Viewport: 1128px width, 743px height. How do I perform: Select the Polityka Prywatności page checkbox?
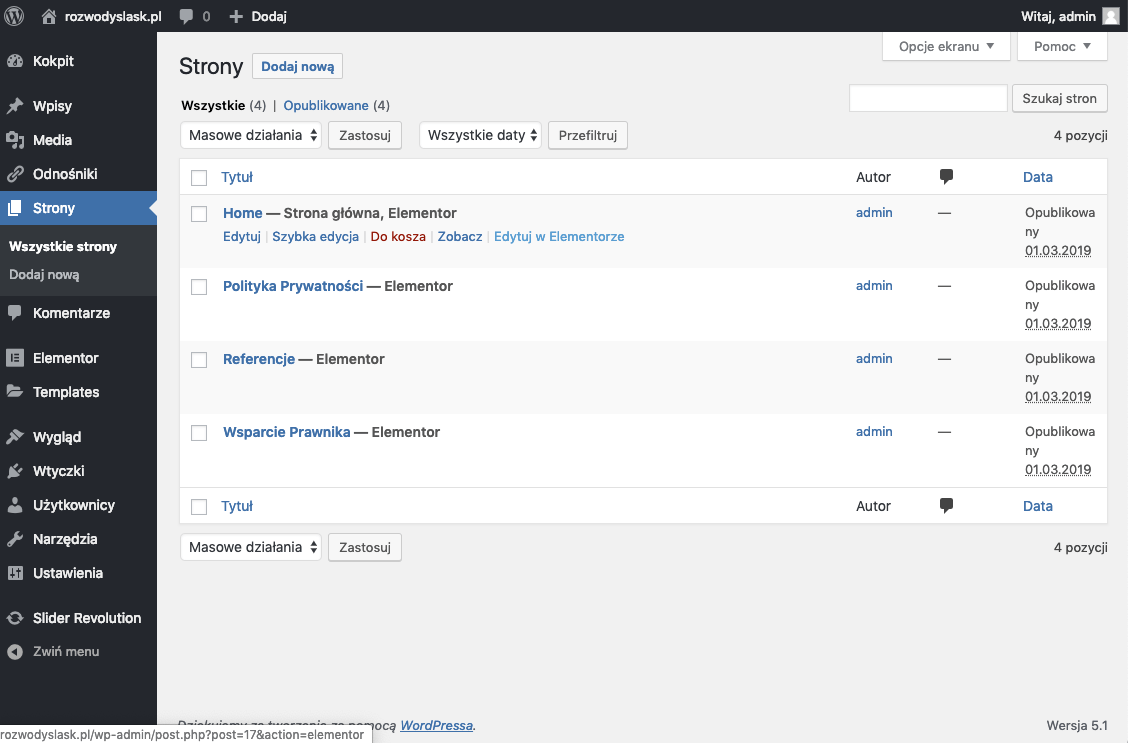coord(199,287)
